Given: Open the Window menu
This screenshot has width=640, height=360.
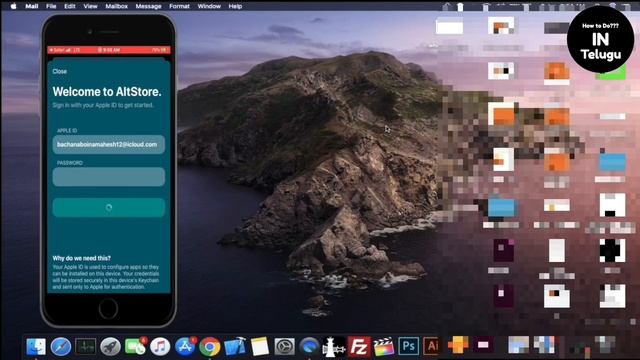Looking at the screenshot, I should (209, 6).
